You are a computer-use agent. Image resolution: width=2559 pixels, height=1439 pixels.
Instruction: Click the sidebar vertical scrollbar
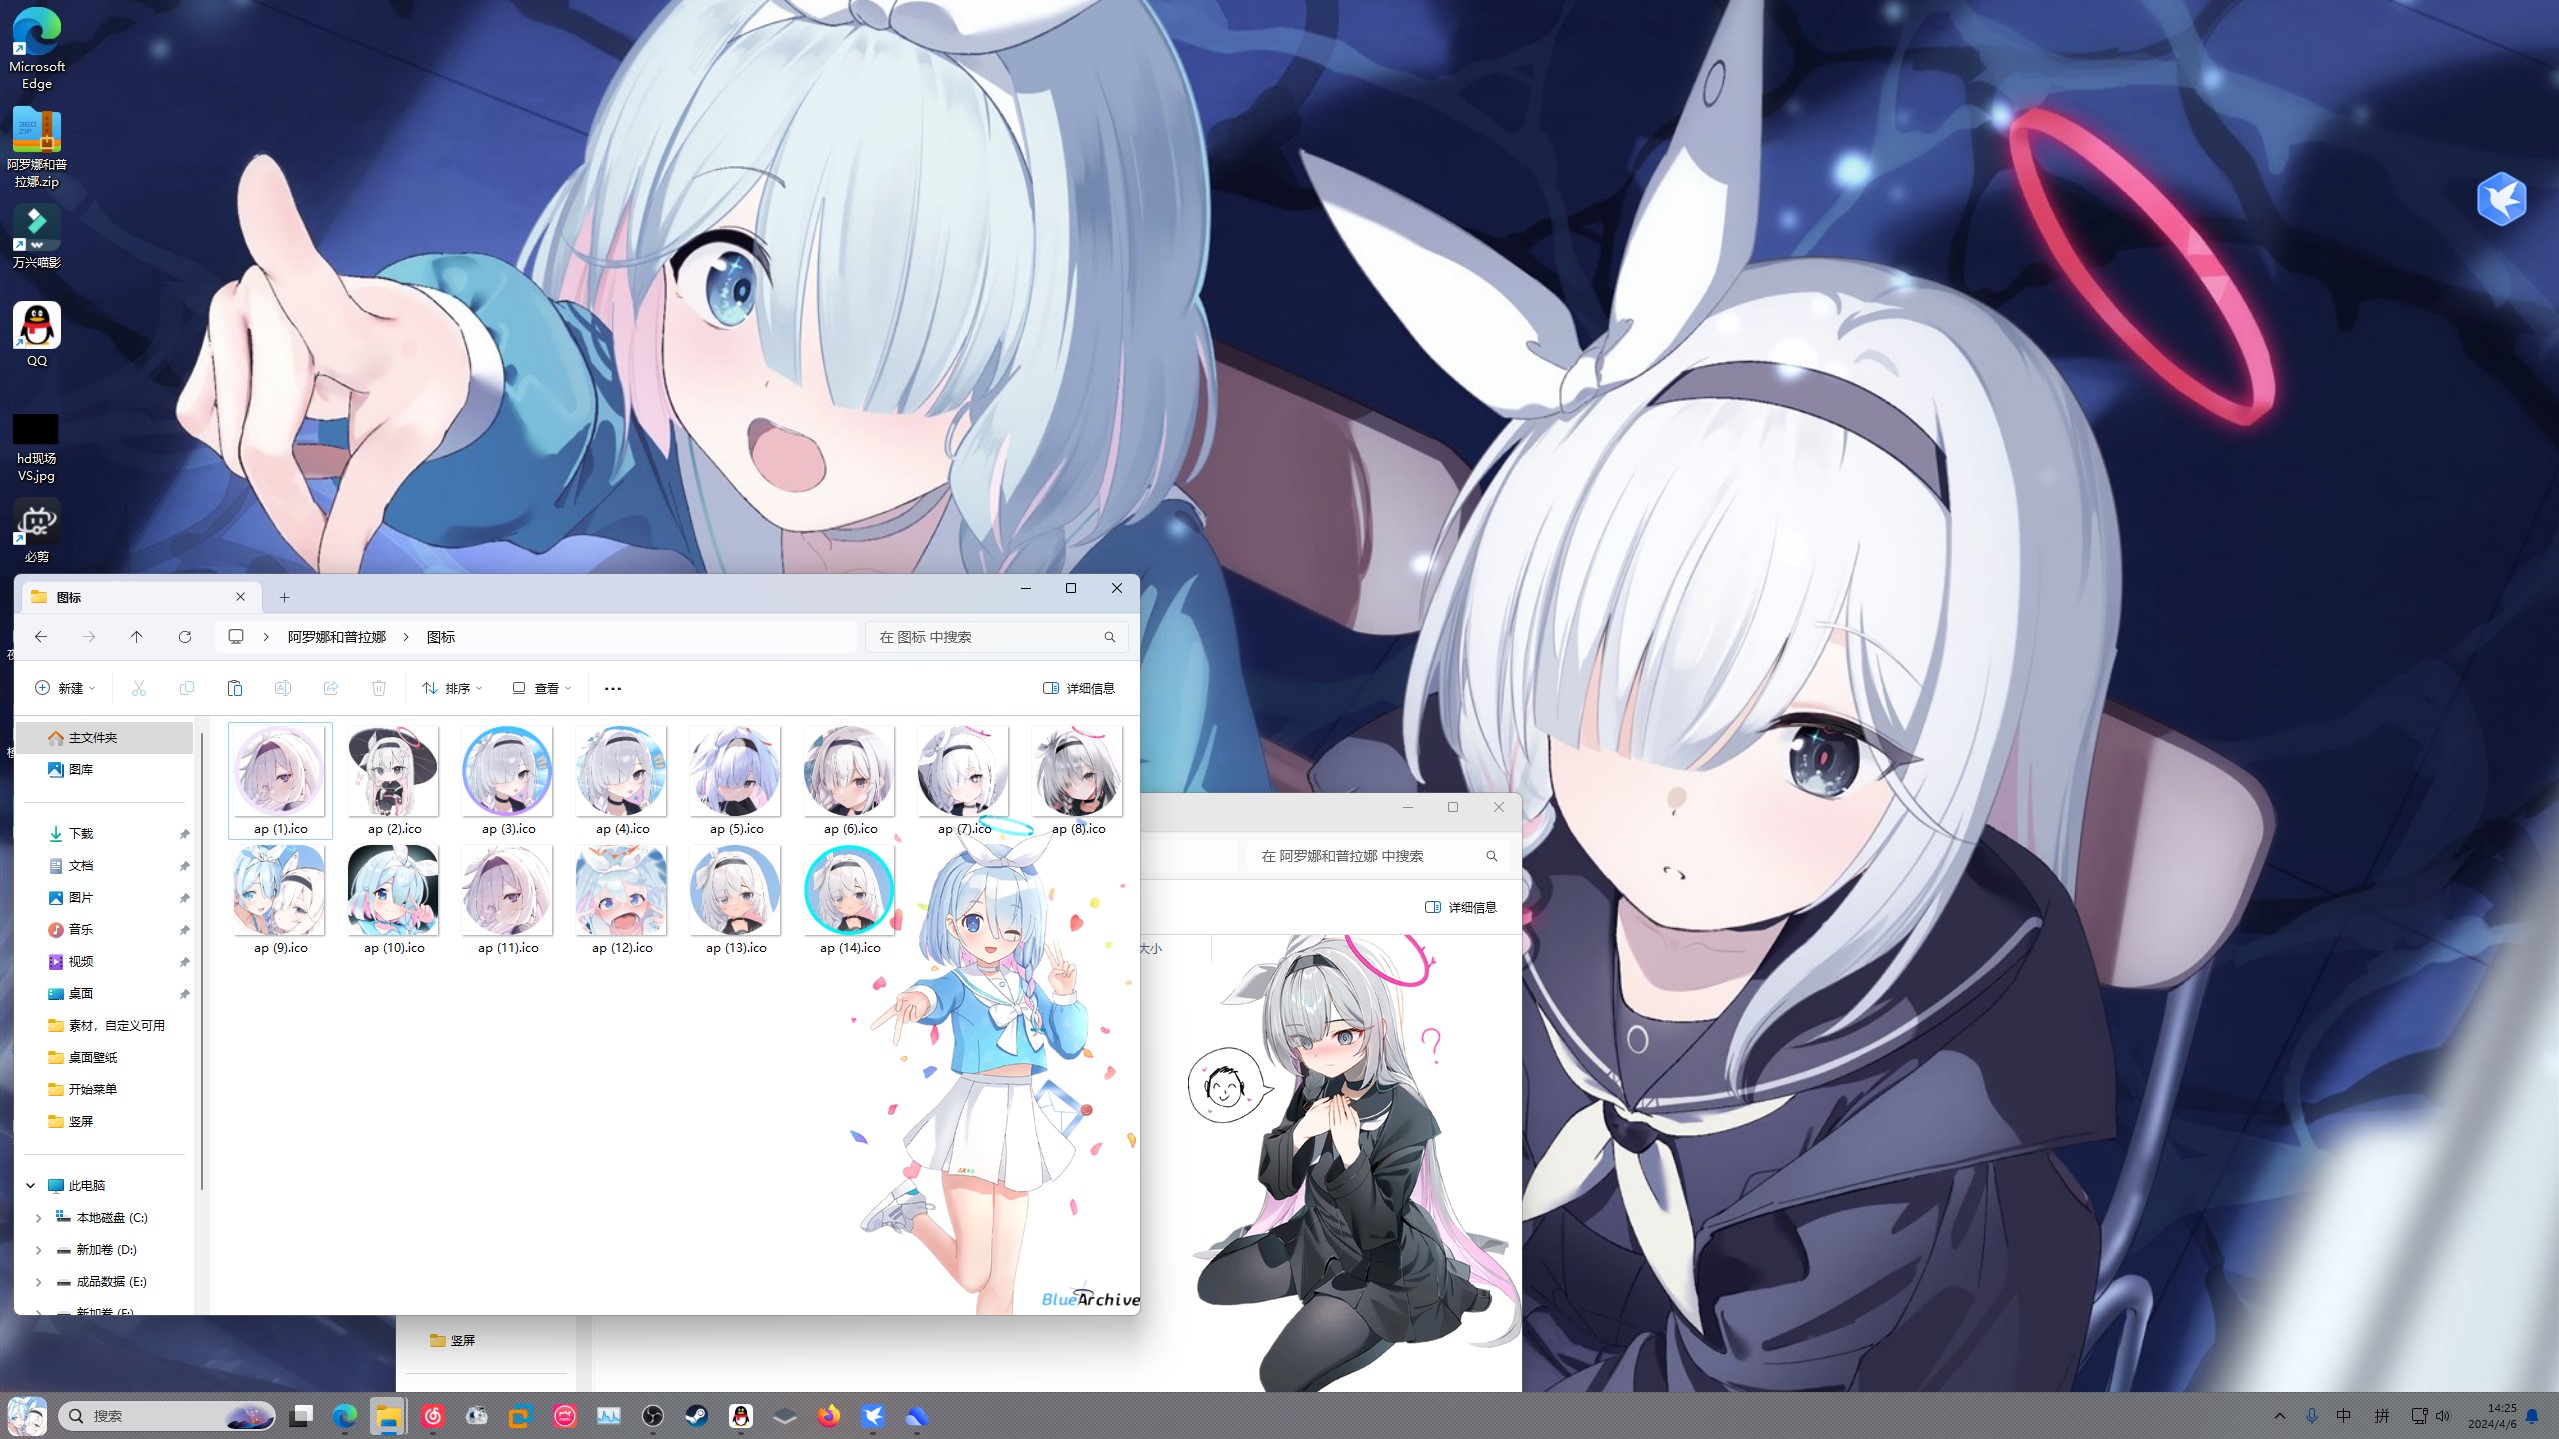(x=202, y=960)
